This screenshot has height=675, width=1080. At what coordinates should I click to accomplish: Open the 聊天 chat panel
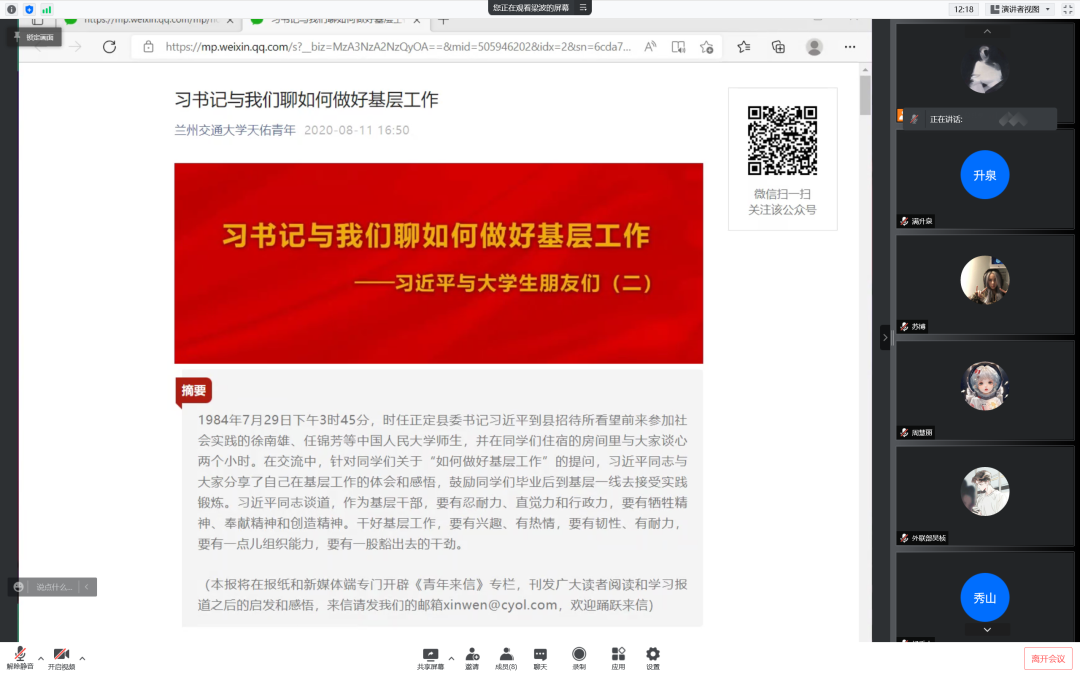point(541,658)
